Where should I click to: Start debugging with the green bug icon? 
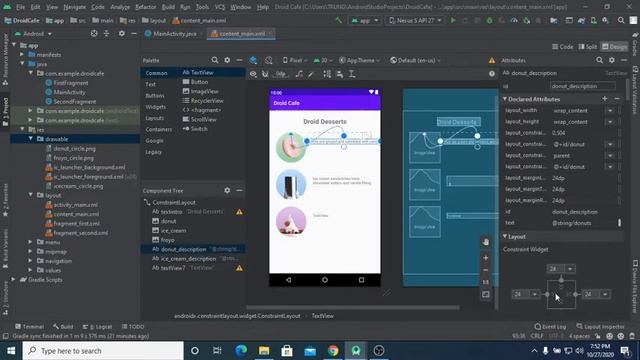[x=489, y=20]
